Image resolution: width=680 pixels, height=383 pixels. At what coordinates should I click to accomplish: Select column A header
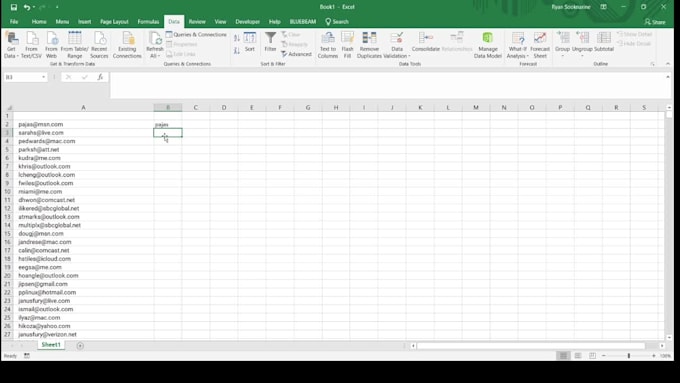coord(83,108)
